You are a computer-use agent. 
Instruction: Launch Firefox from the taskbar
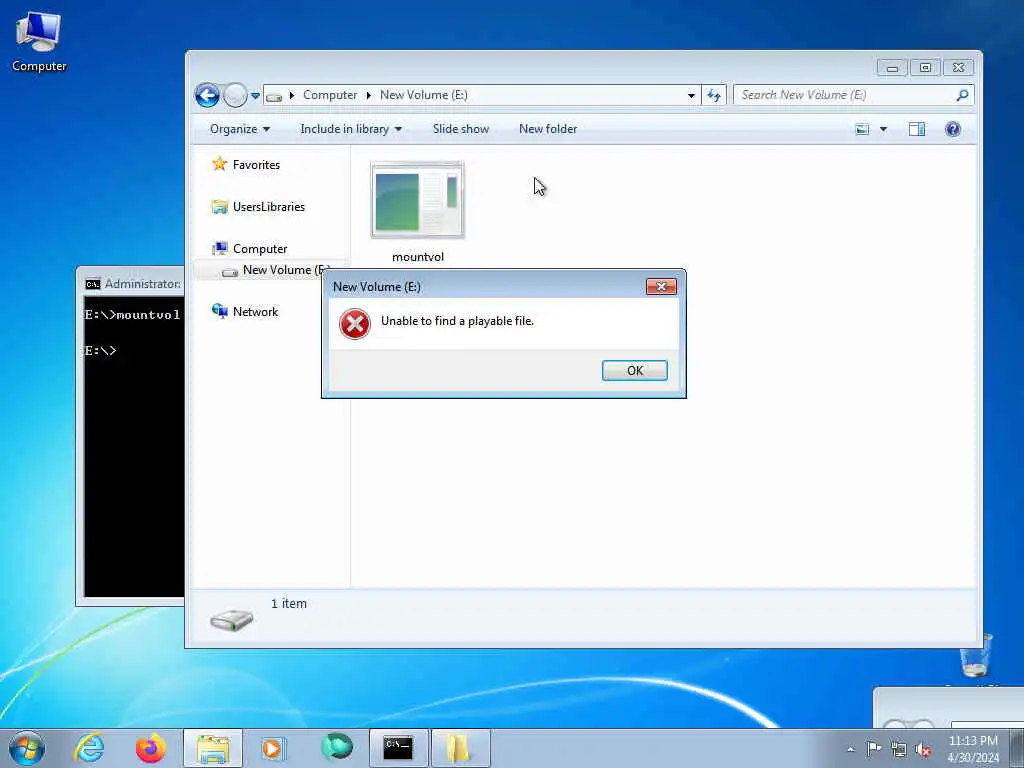150,748
